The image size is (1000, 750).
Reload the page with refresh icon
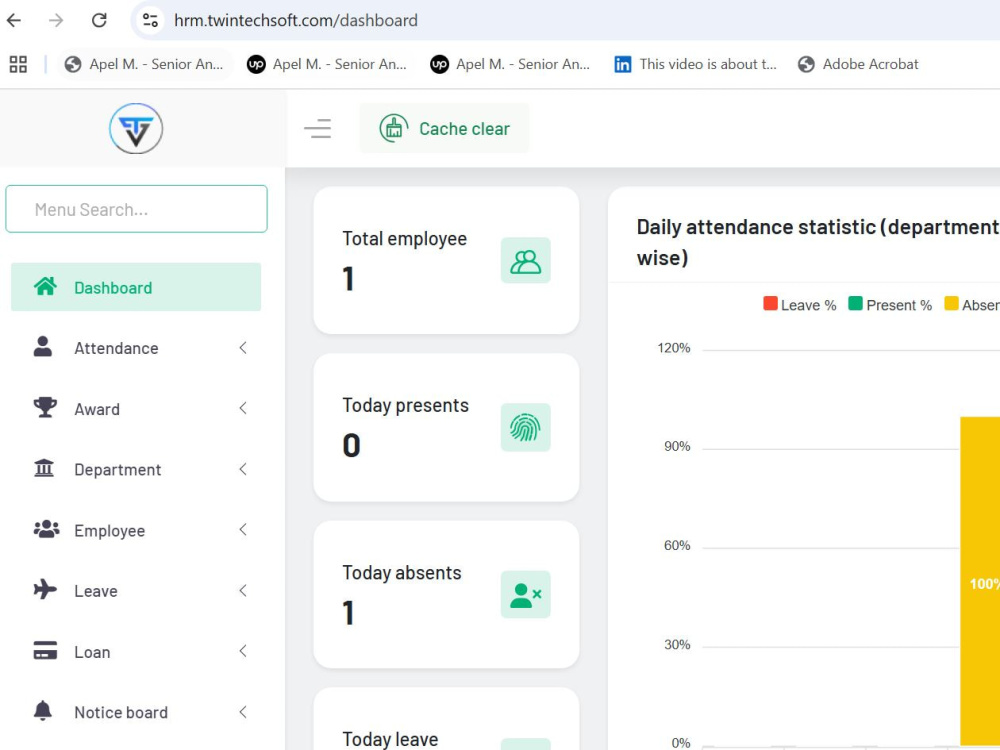point(99,20)
